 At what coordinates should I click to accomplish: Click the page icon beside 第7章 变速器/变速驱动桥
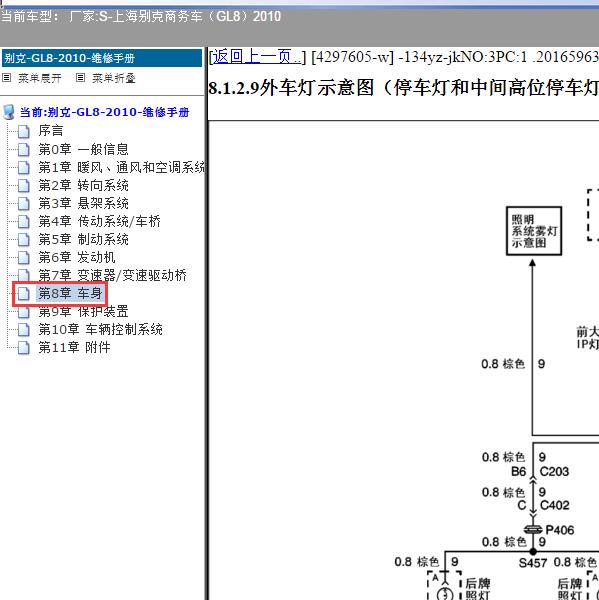24,275
